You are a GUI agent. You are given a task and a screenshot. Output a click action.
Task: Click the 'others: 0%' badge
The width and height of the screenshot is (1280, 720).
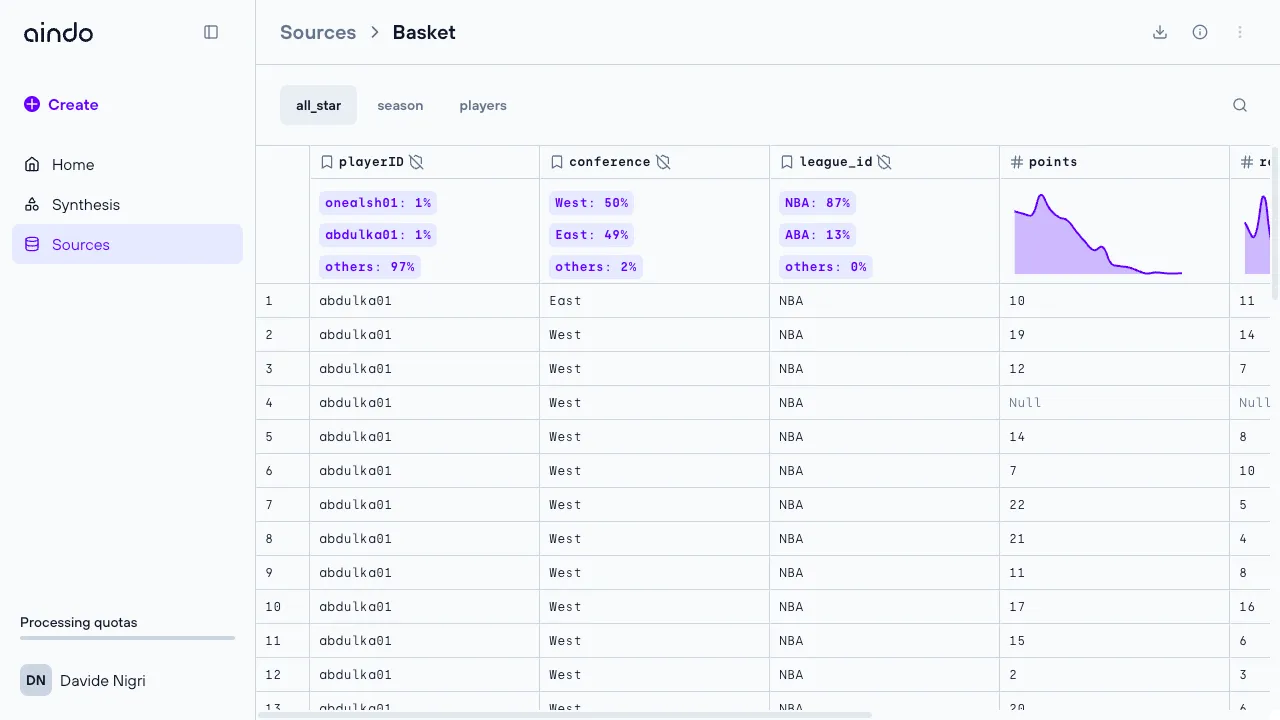826,267
